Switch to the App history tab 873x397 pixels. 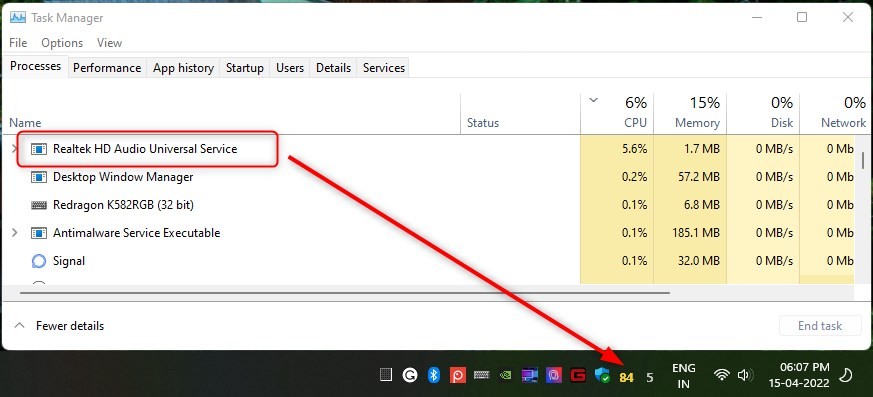pos(183,68)
